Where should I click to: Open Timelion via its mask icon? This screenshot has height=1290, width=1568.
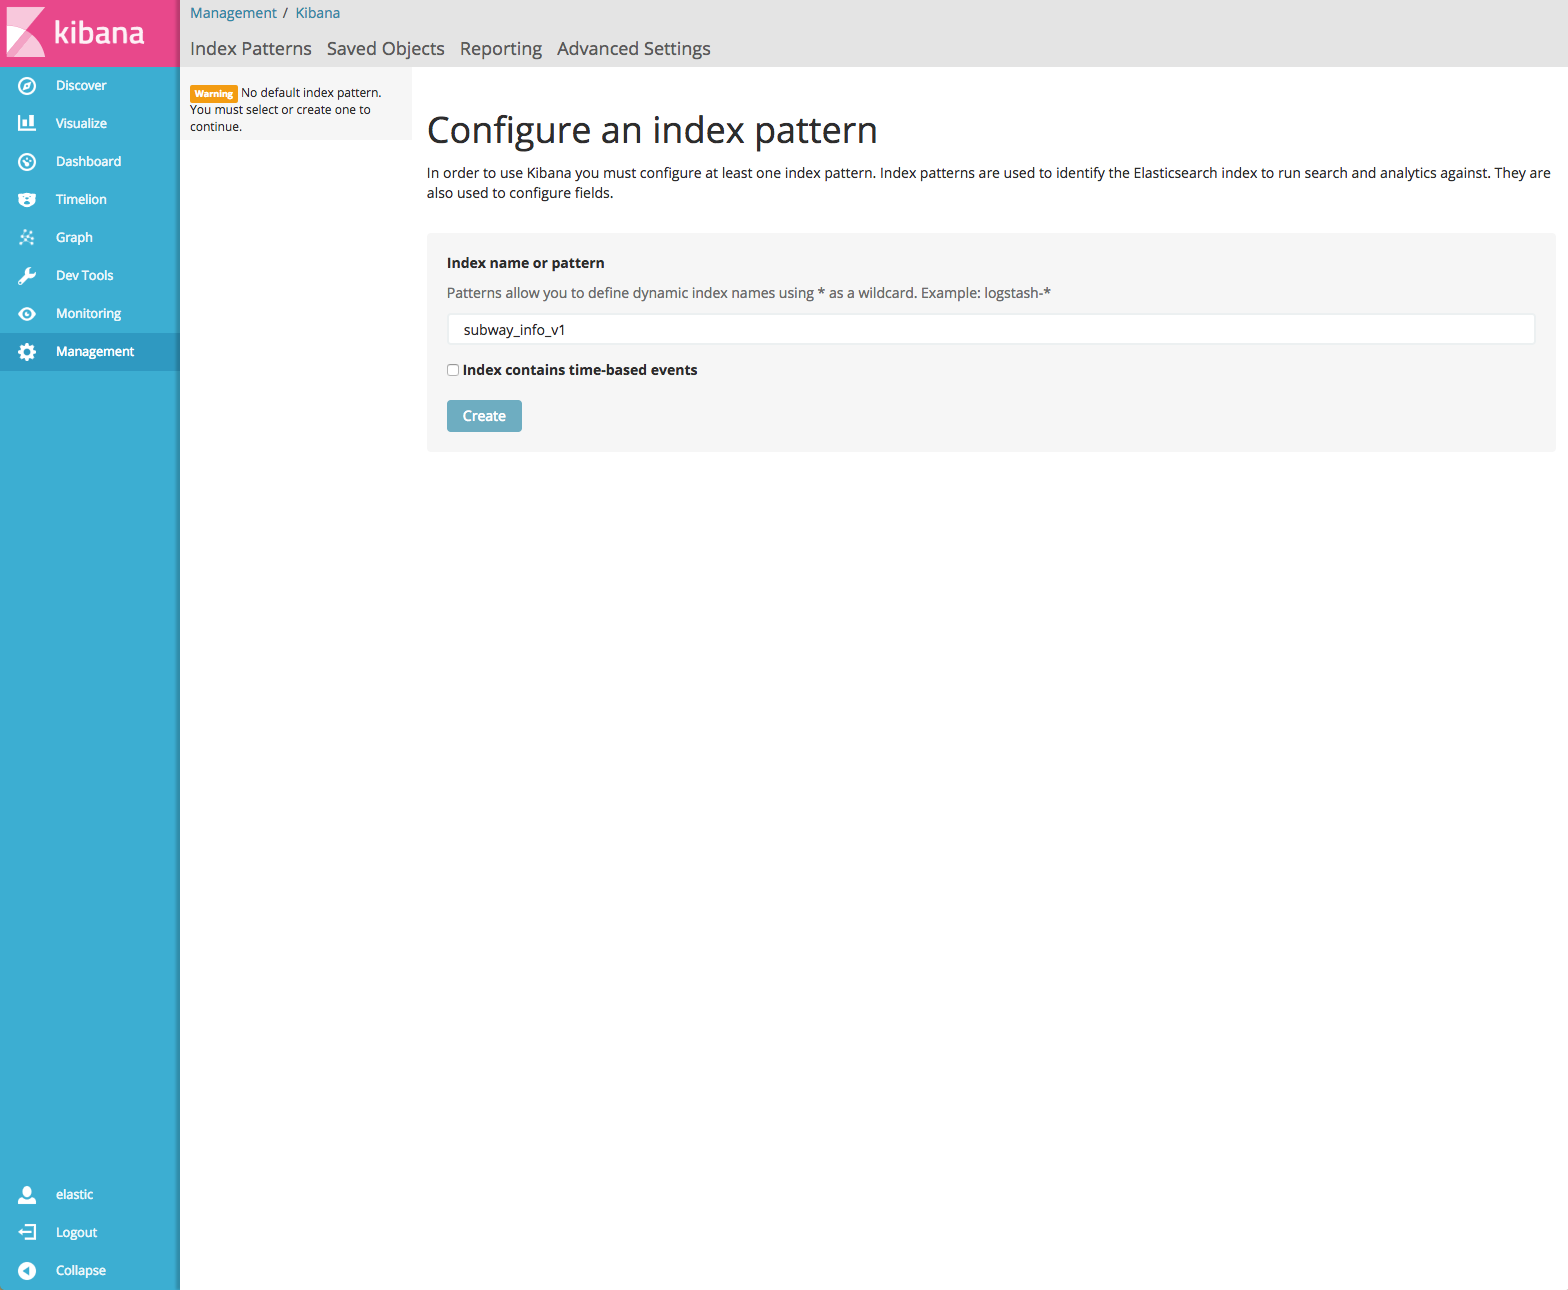27,200
